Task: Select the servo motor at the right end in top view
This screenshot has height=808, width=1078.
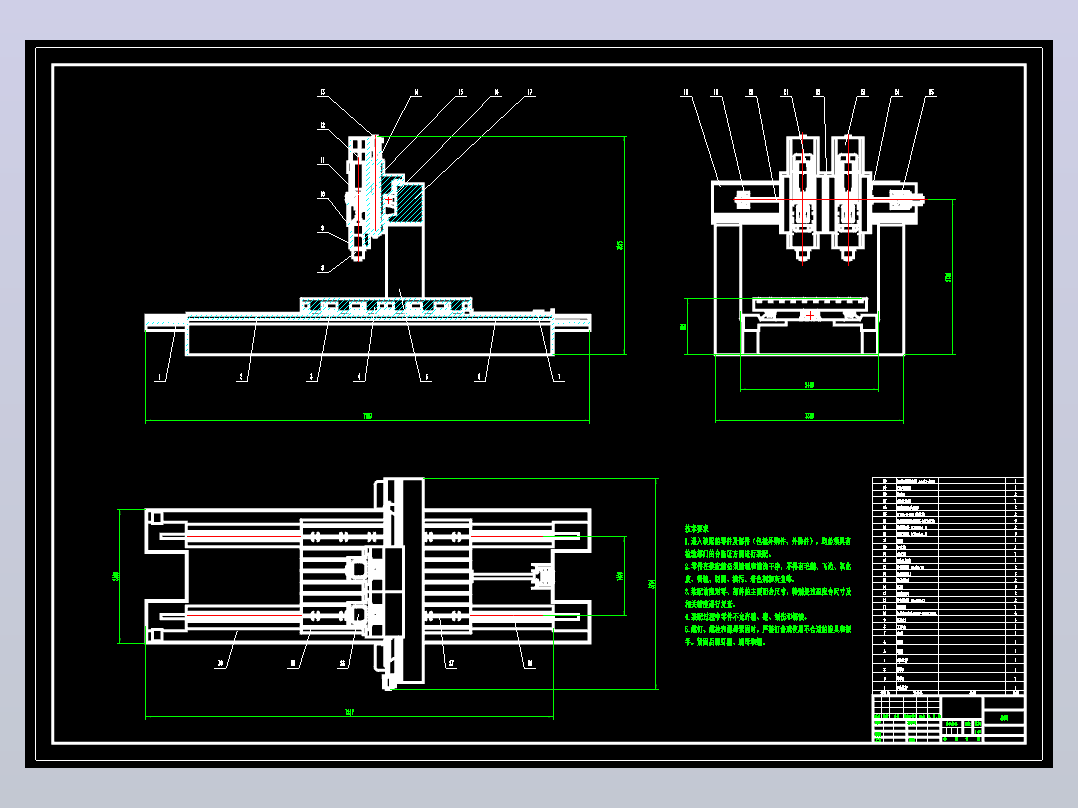Action: [542, 575]
